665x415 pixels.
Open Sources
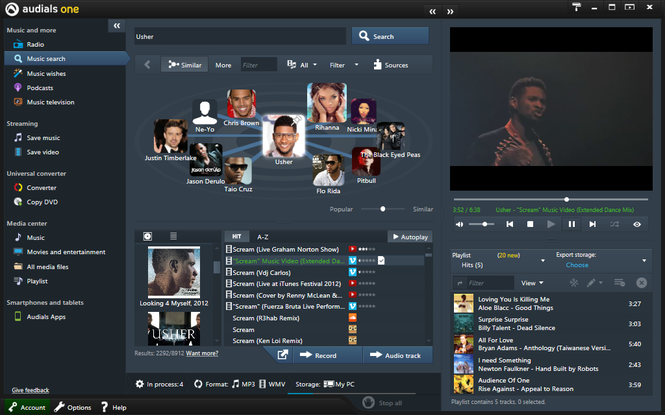click(x=391, y=65)
